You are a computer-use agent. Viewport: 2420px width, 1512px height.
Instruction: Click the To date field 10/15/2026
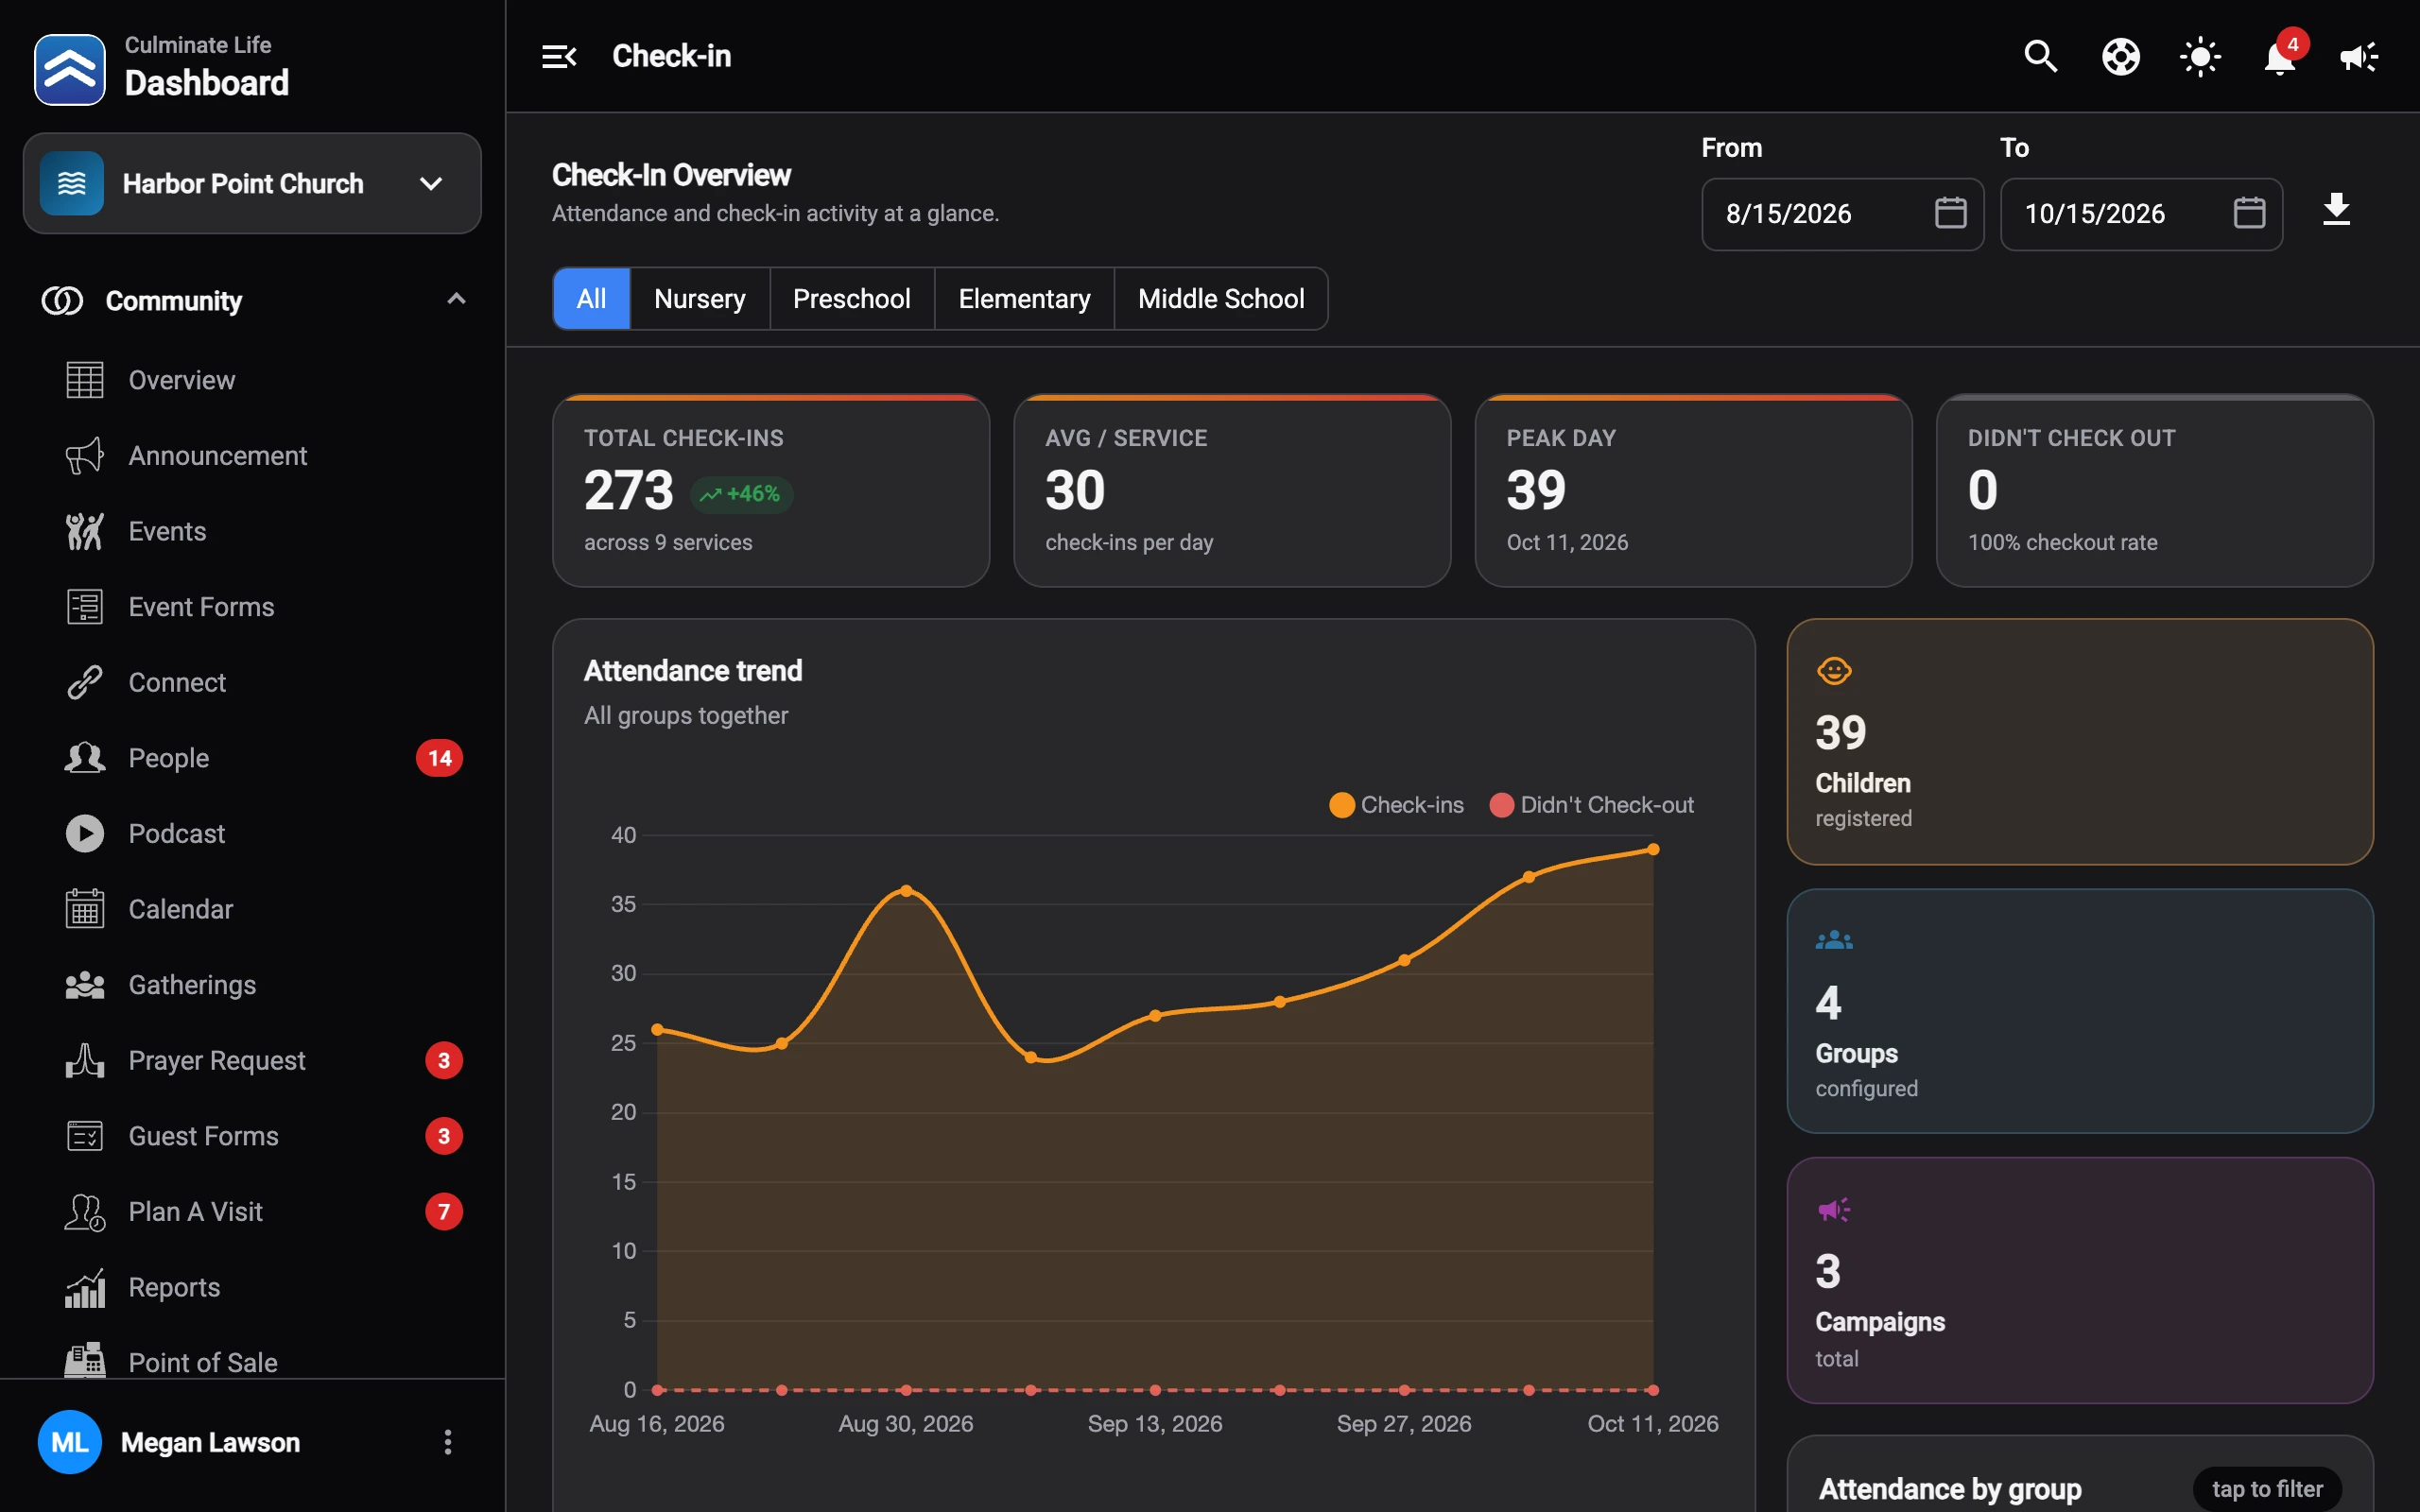(x=2141, y=214)
